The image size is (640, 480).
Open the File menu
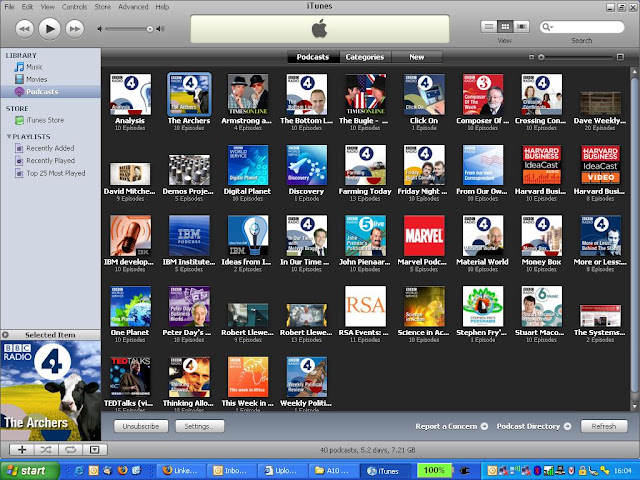click(9, 7)
